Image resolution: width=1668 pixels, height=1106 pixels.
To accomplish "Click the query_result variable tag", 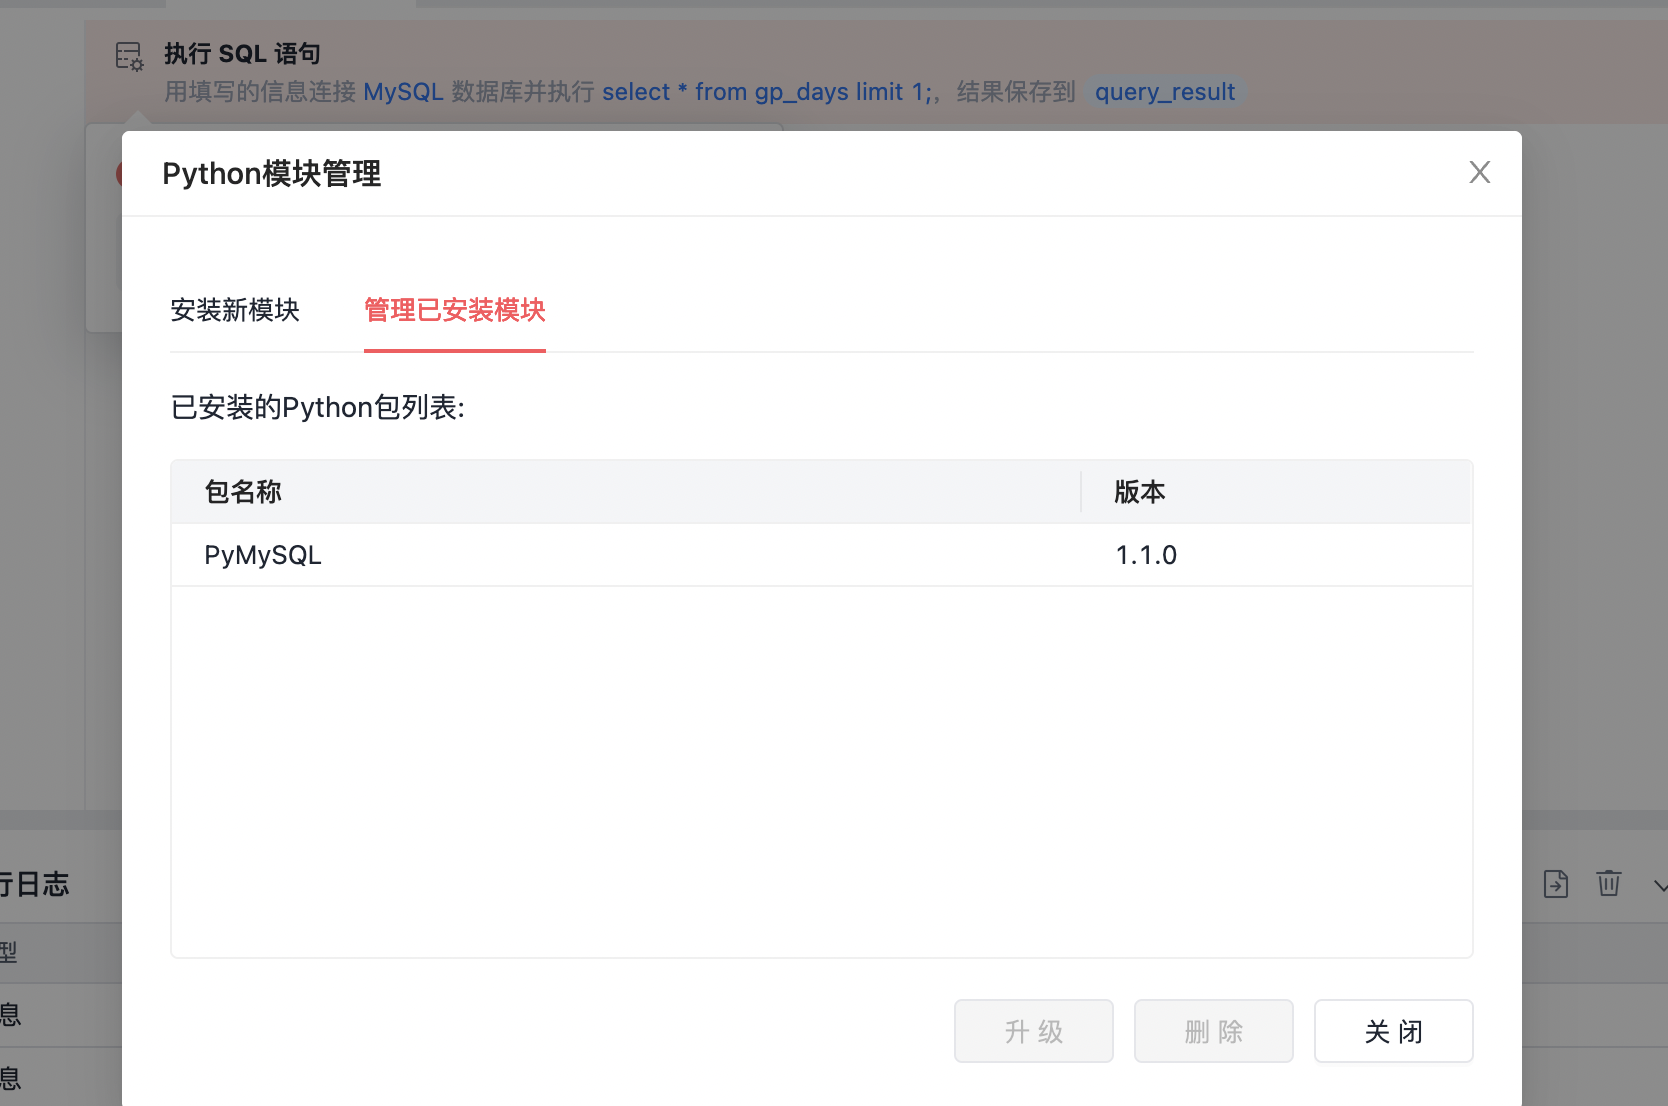I will click(1165, 92).
